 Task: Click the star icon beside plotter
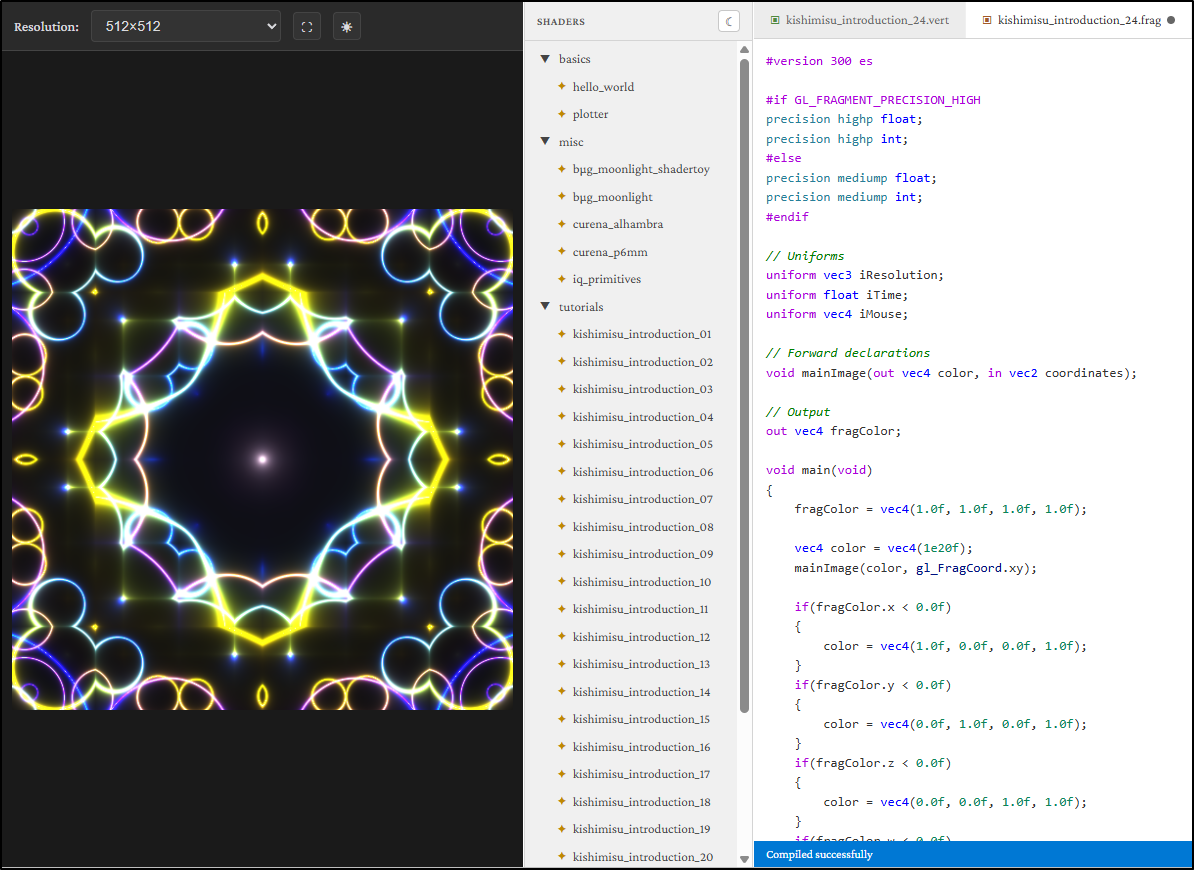tap(562, 114)
